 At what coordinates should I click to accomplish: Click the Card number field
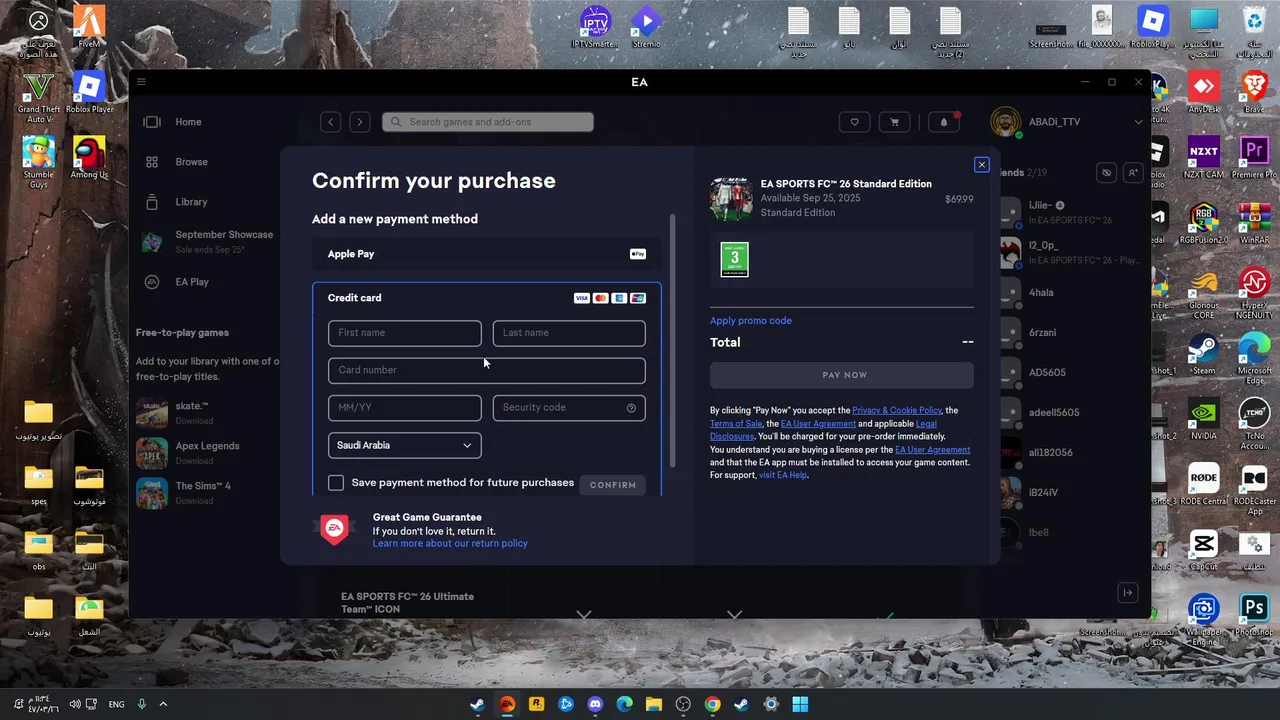click(x=487, y=370)
